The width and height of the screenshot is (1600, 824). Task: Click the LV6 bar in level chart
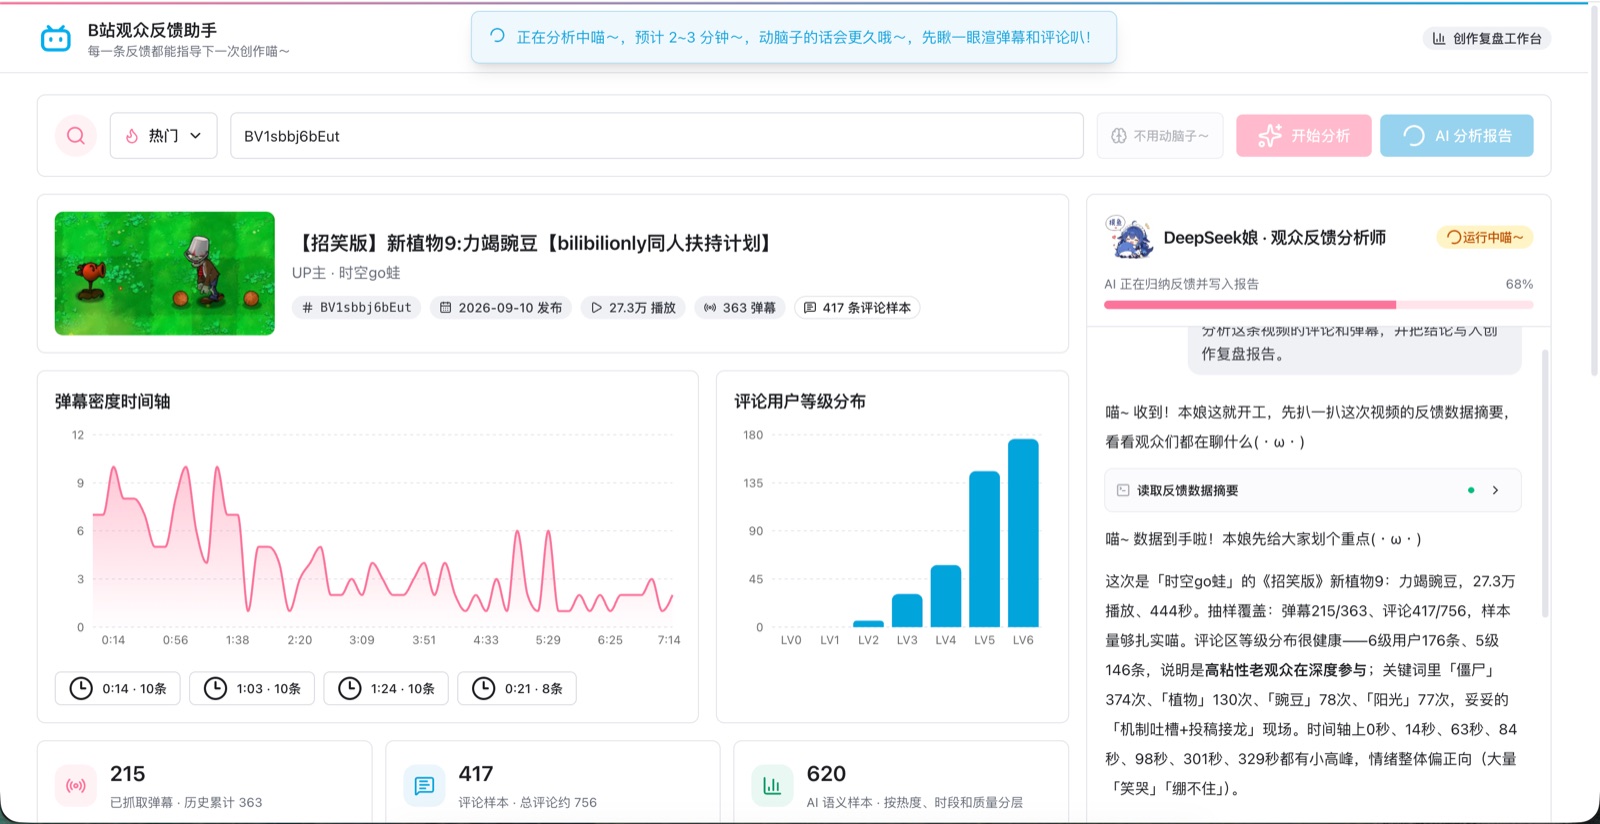point(1023,533)
